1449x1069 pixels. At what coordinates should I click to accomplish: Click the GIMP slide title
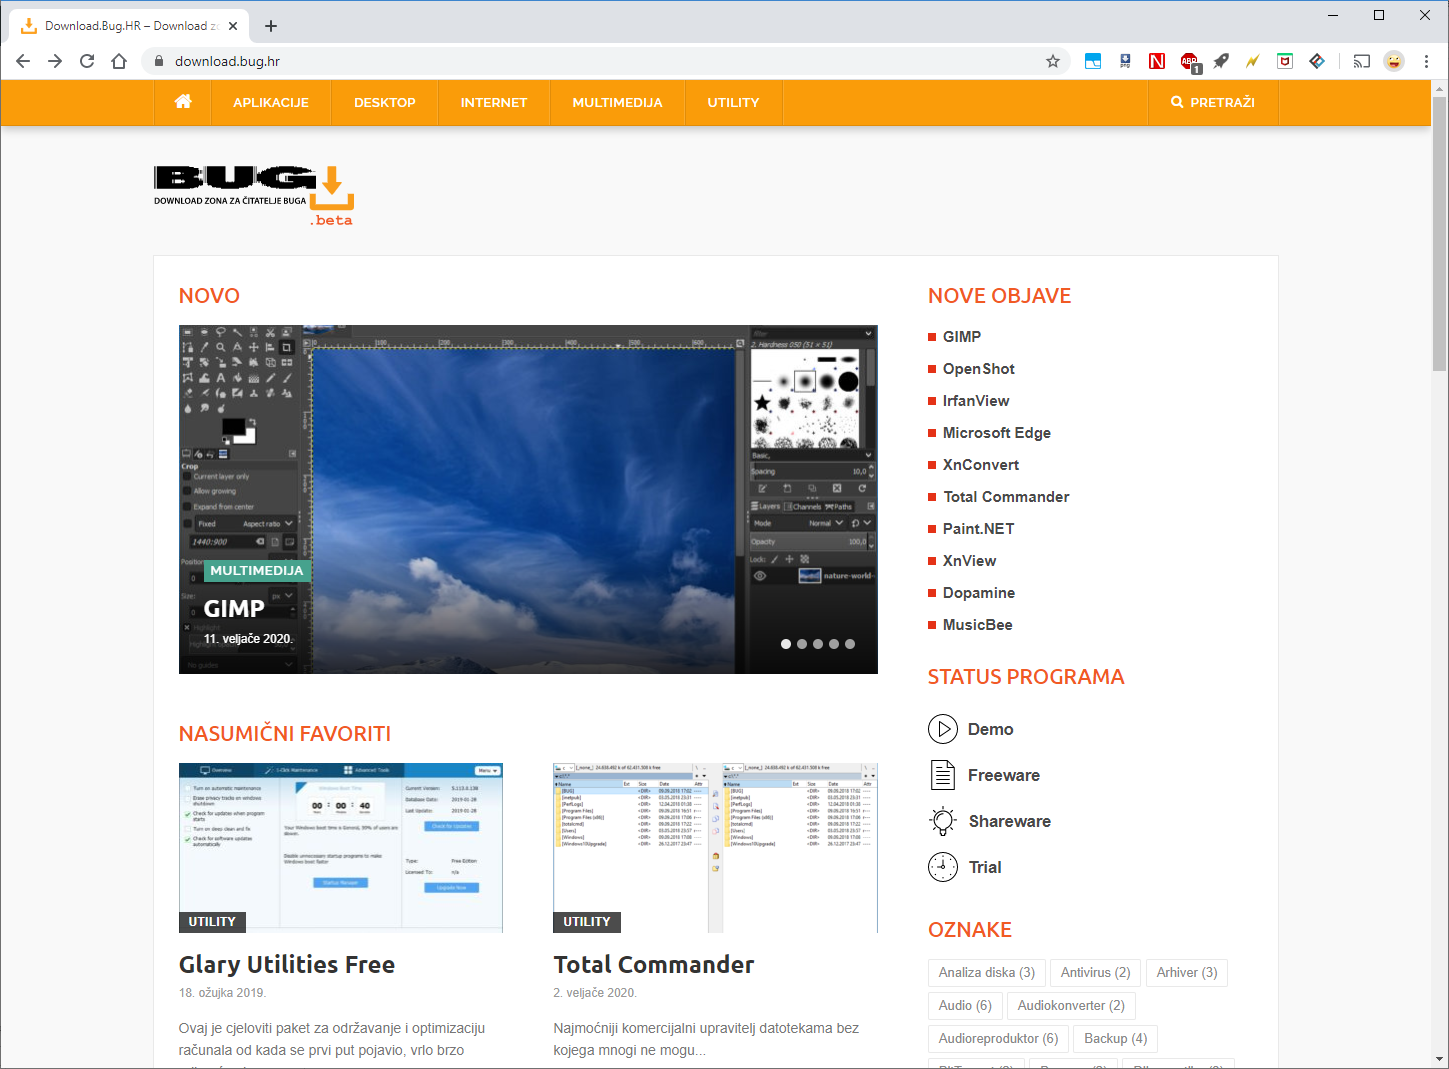click(x=234, y=608)
